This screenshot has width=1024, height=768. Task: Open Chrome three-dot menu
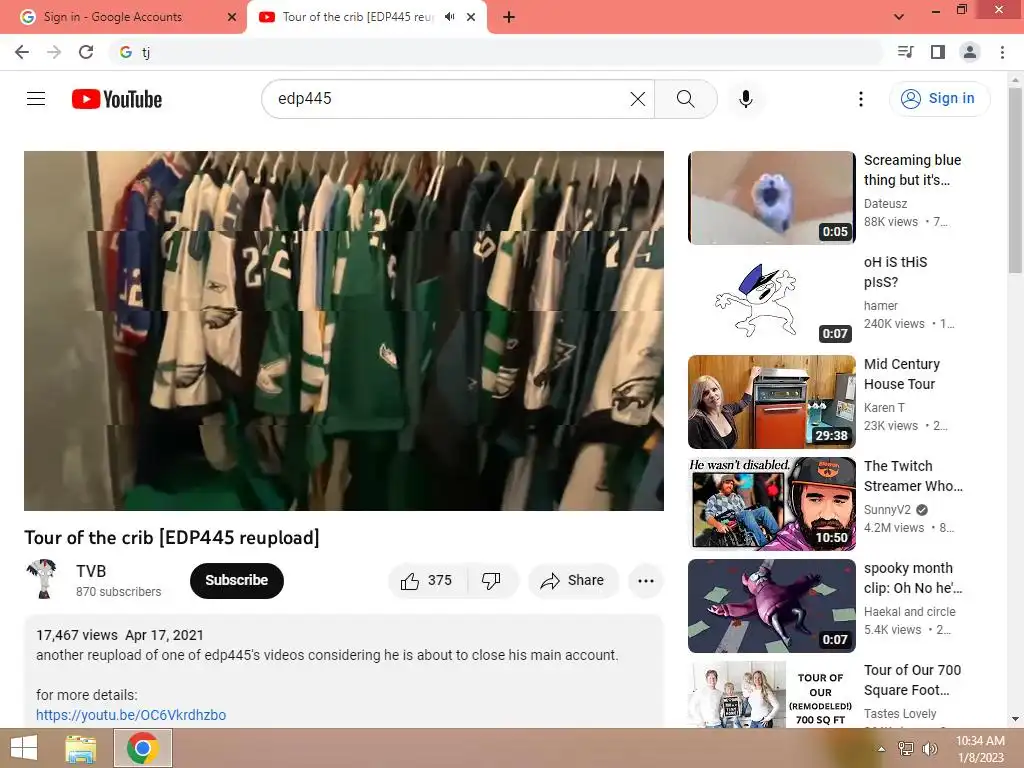(1002, 52)
